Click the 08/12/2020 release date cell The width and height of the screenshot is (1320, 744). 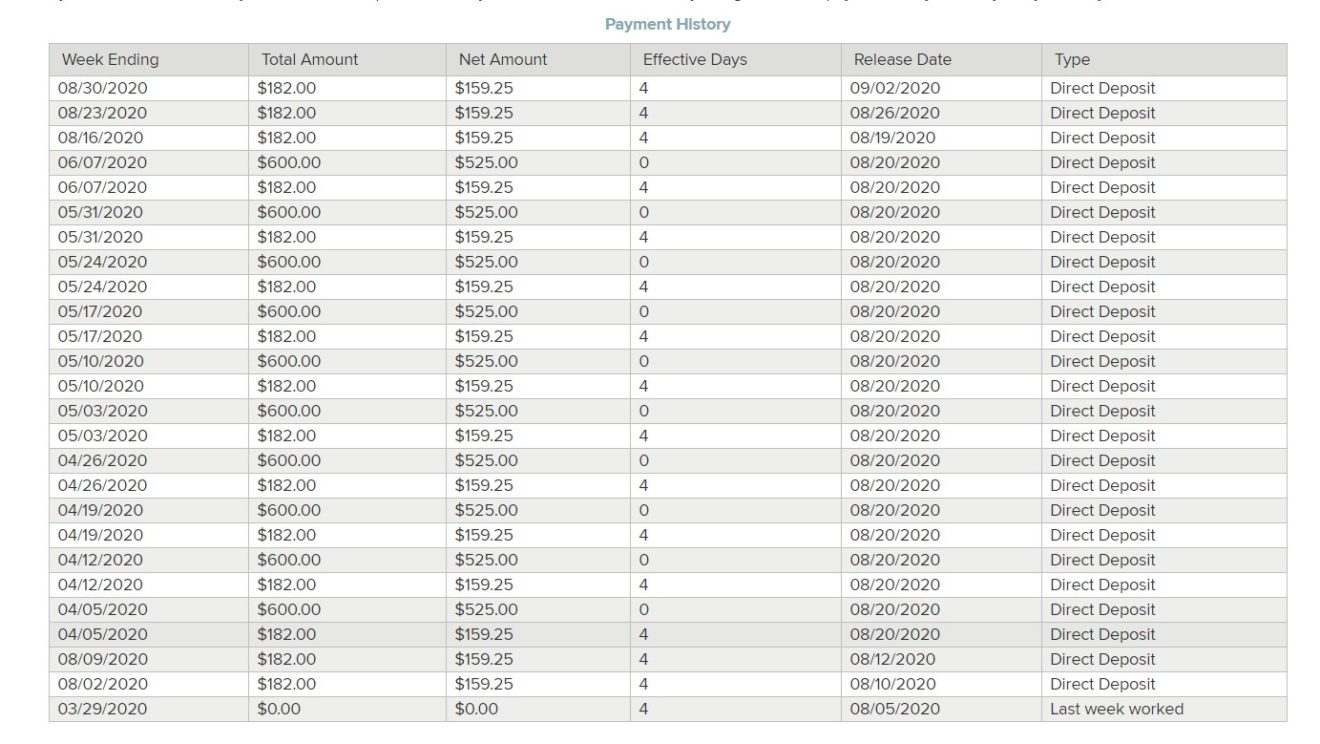point(893,659)
